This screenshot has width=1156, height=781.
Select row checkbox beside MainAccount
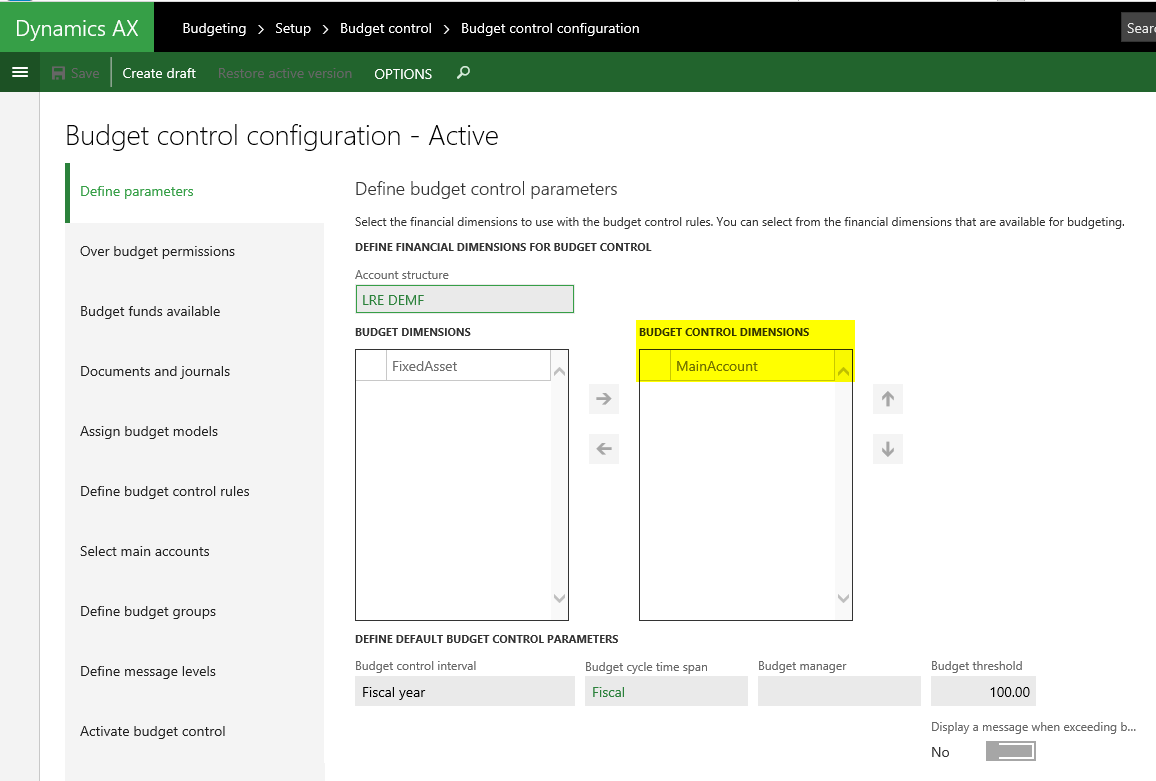(655, 366)
